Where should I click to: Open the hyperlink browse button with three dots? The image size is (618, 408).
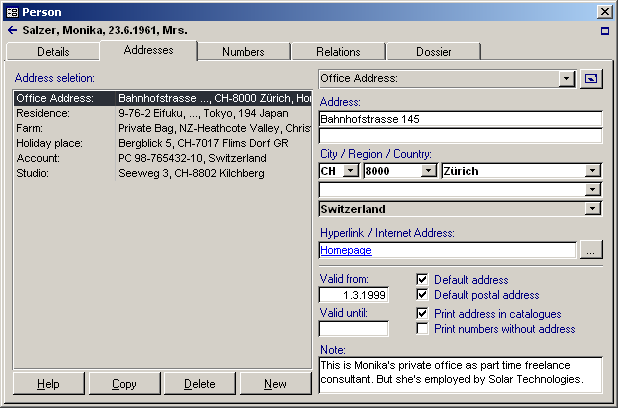[x=591, y=251]
